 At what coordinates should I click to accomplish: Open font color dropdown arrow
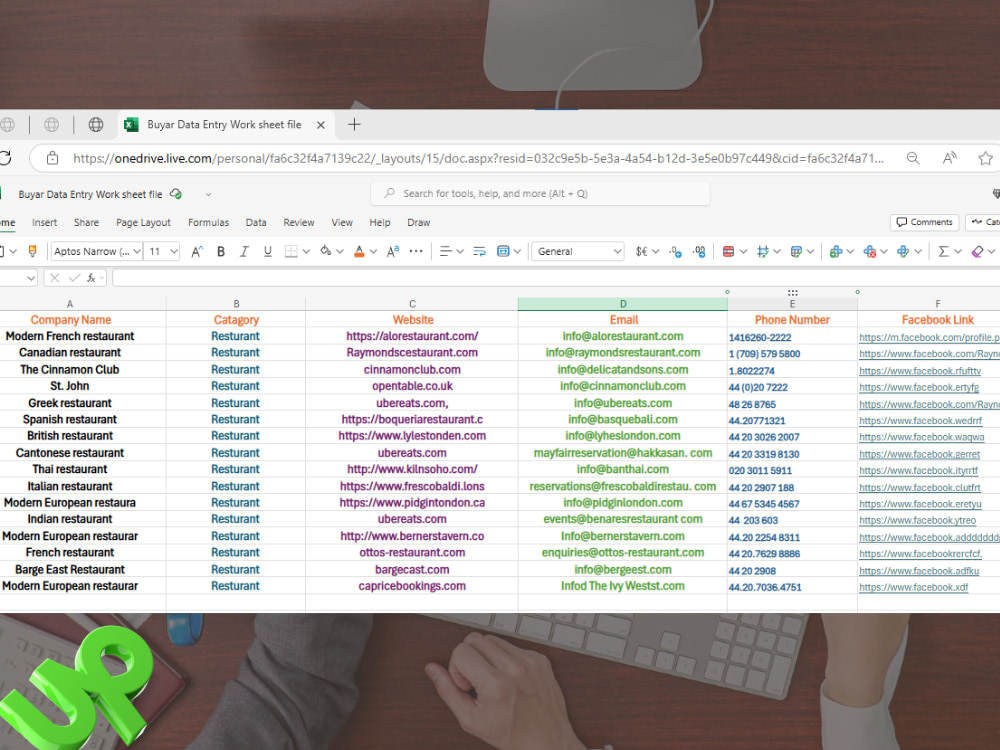click(374, 251)
